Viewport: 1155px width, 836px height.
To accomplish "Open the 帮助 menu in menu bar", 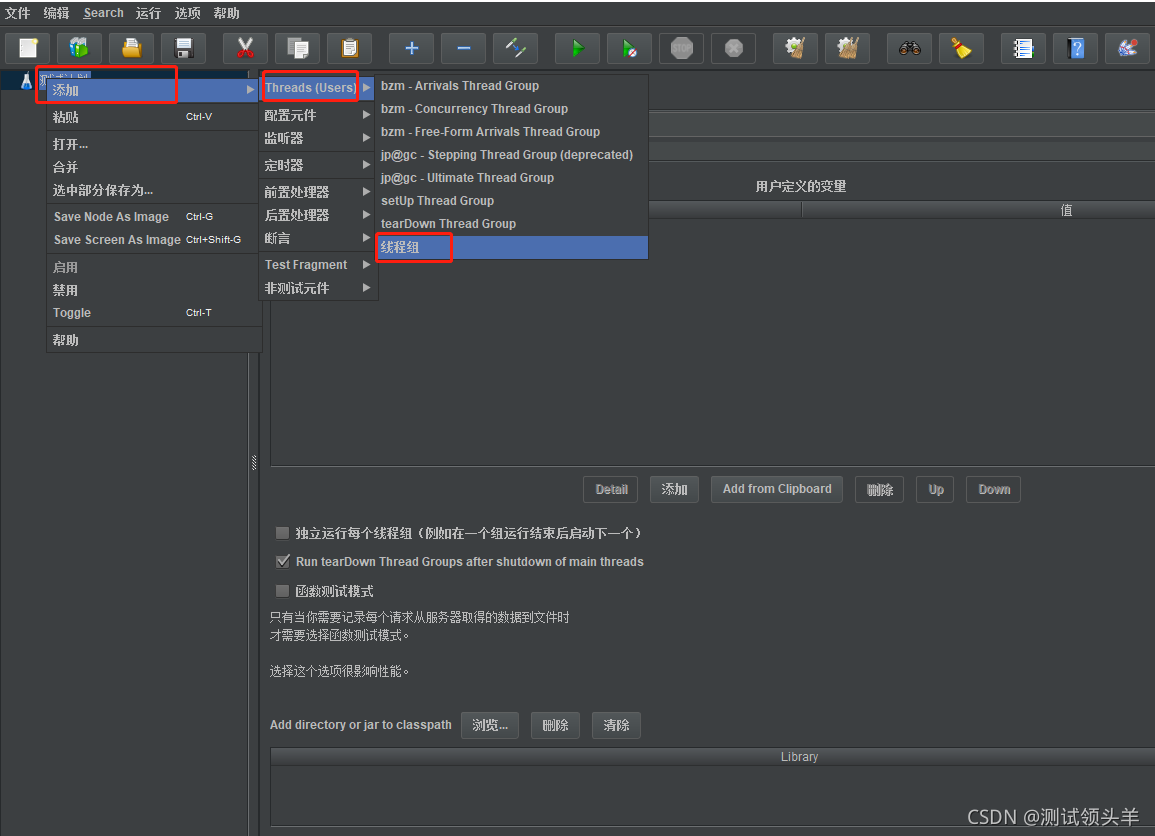I will (x=226, y=13).
